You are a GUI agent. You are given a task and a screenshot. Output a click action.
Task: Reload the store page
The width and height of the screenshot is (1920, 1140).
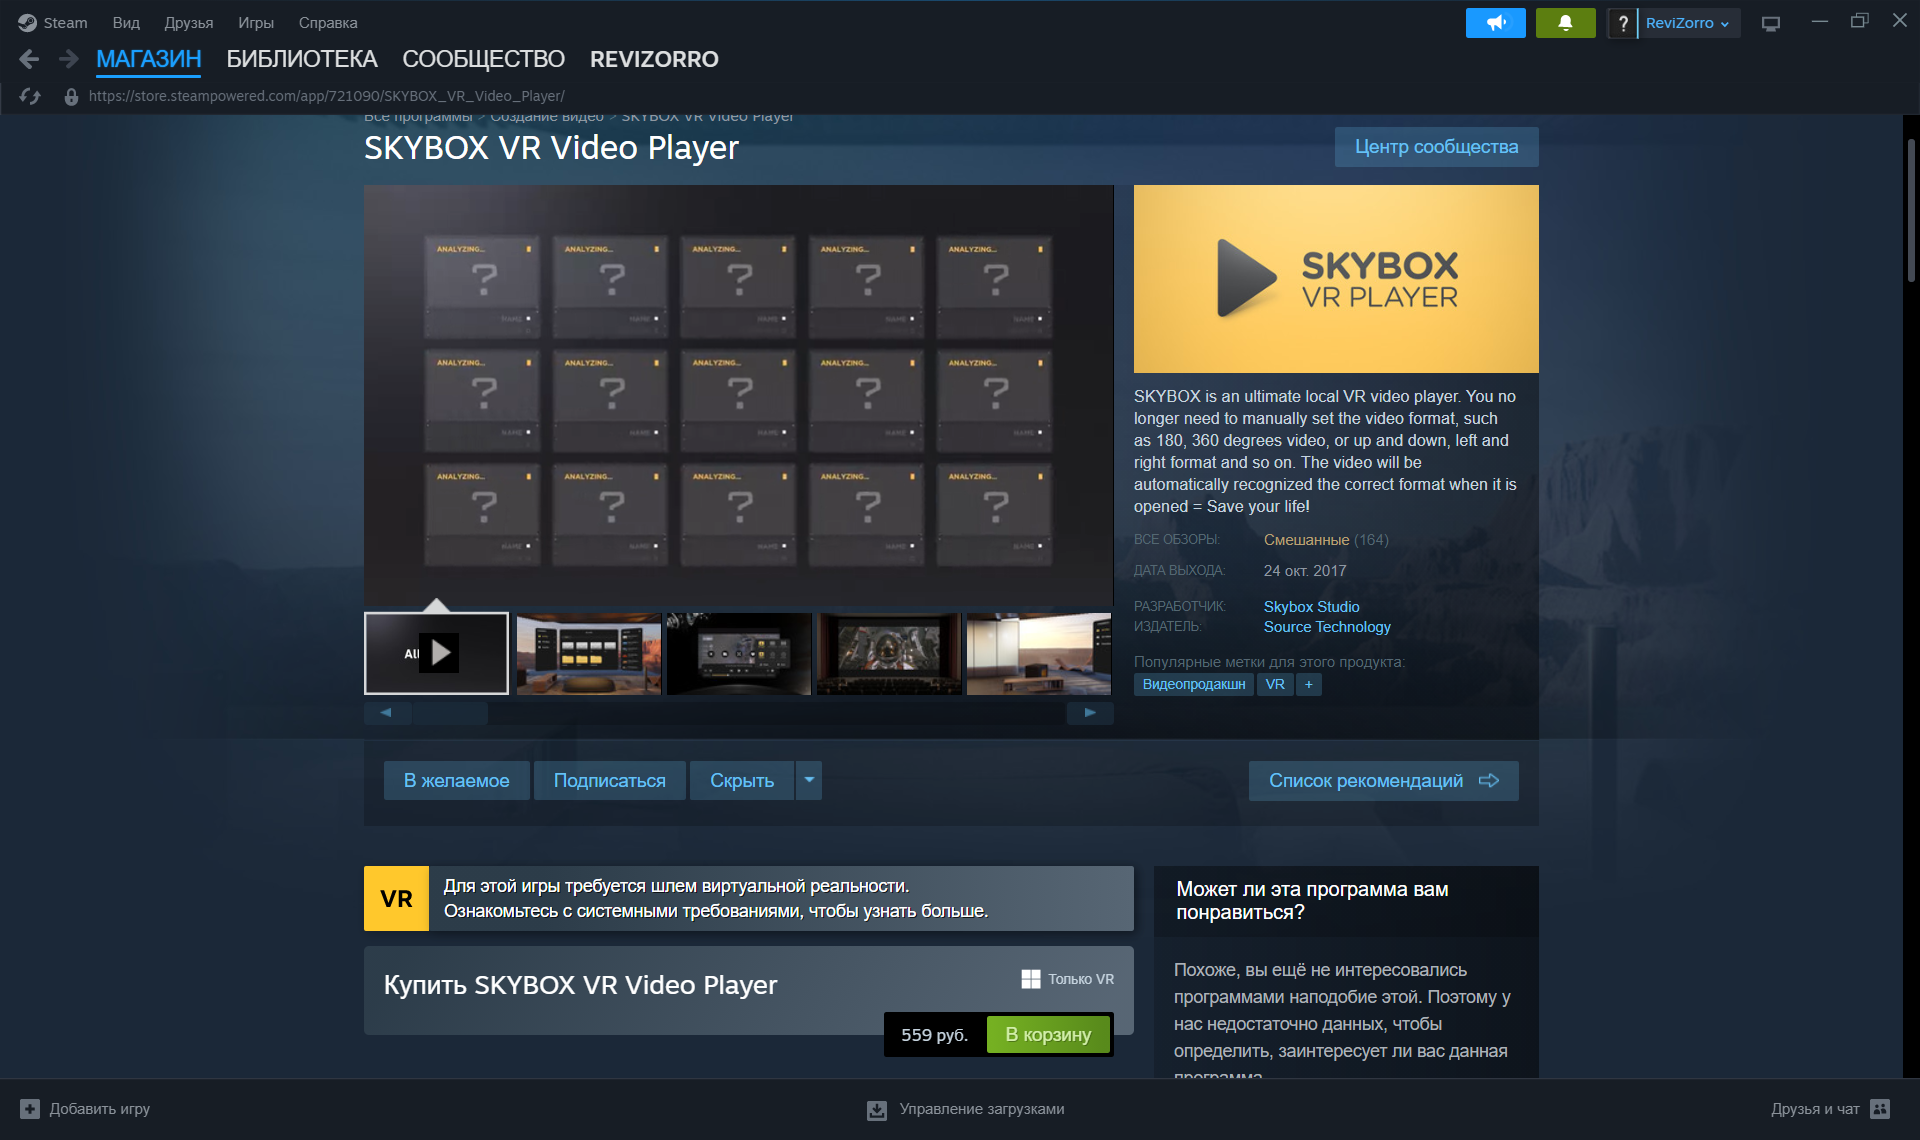[x=30, y=96]
